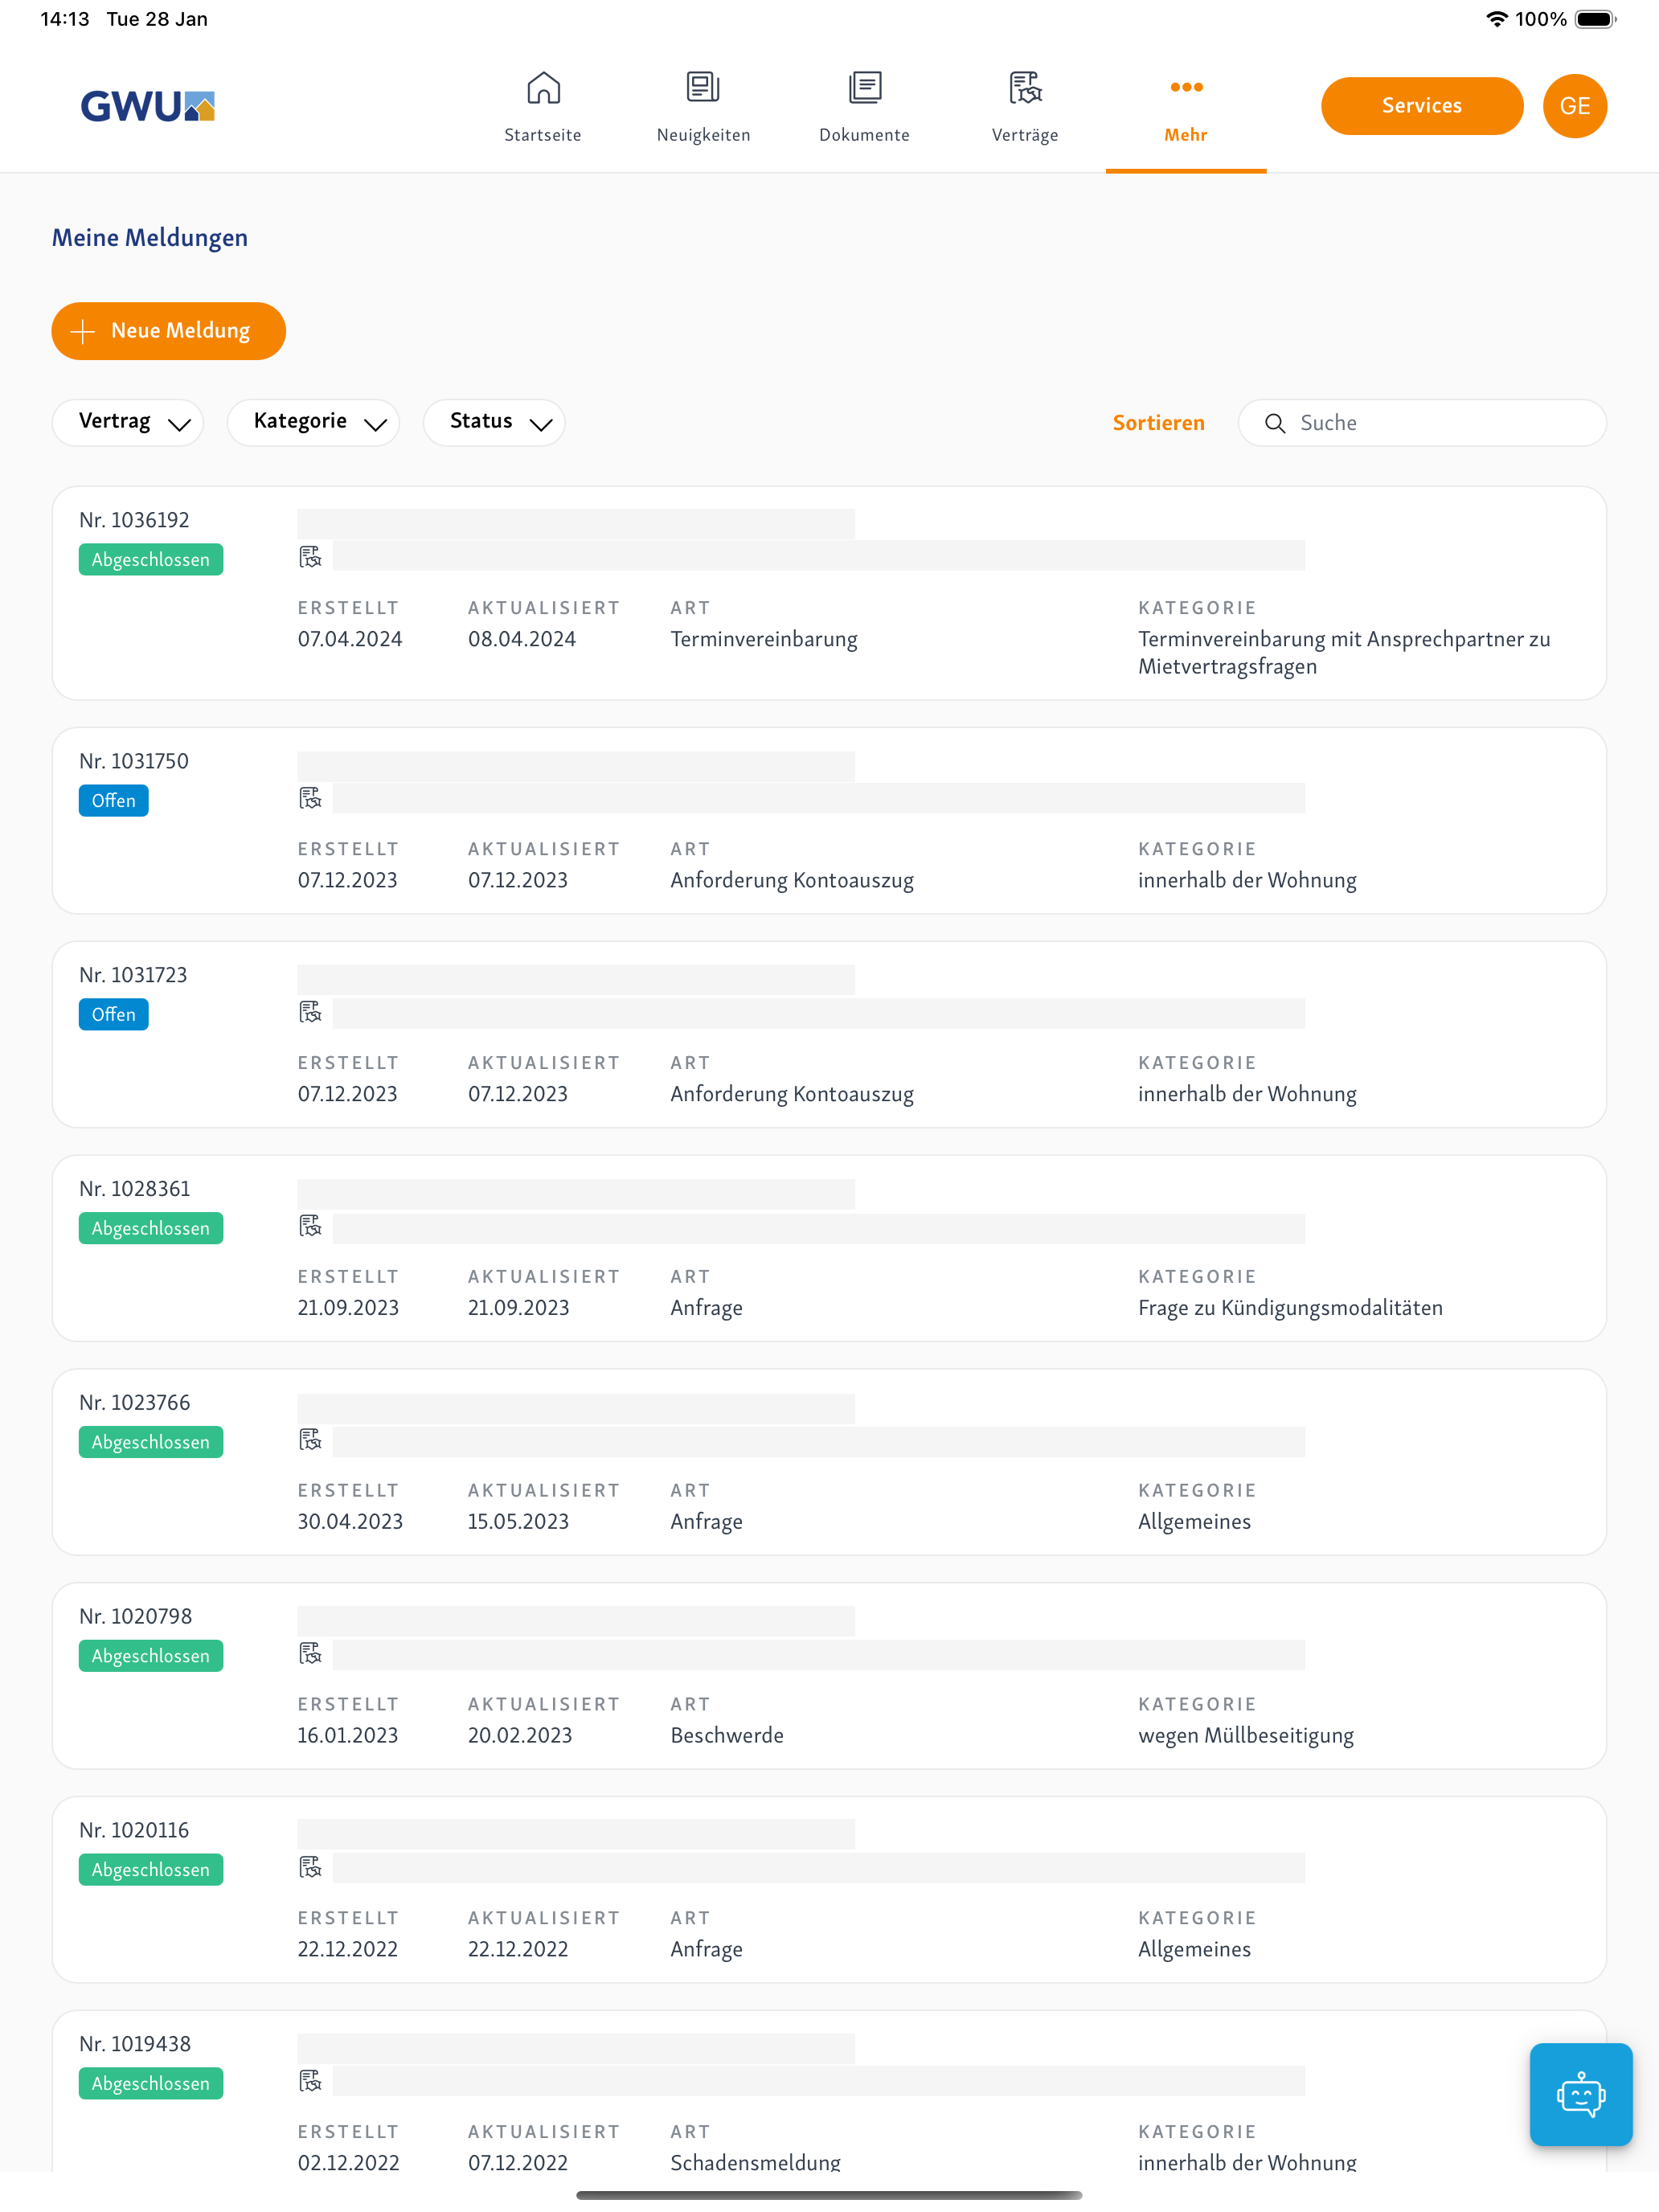
Task: Click contract icon in report Nr. 1036192
Action: coord(310,557)
